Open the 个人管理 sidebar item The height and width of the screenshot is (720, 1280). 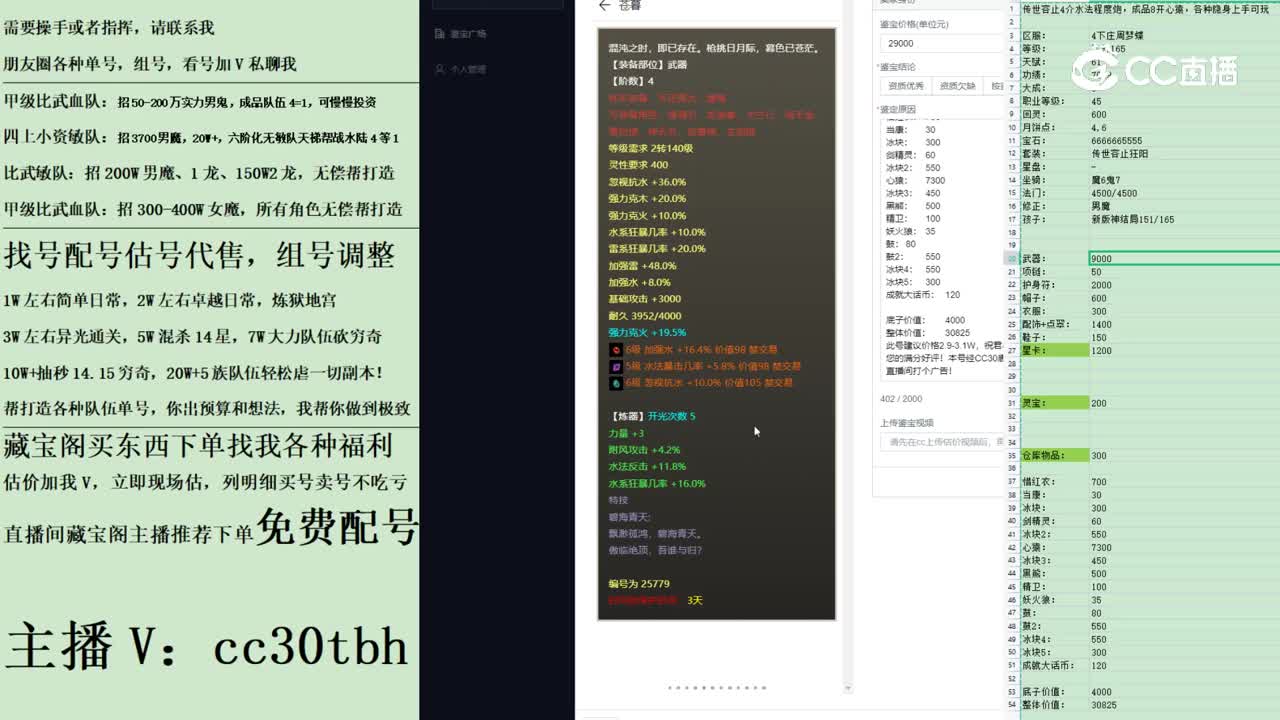[x=461, y=70]
